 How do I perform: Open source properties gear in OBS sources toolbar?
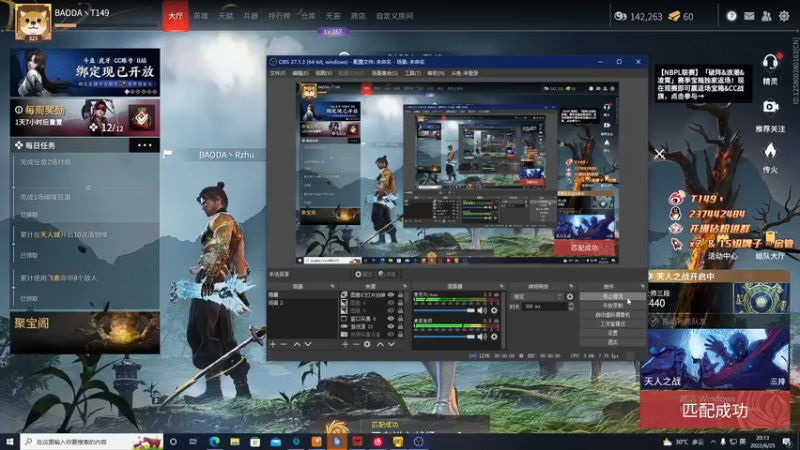[x=367, y=344]
